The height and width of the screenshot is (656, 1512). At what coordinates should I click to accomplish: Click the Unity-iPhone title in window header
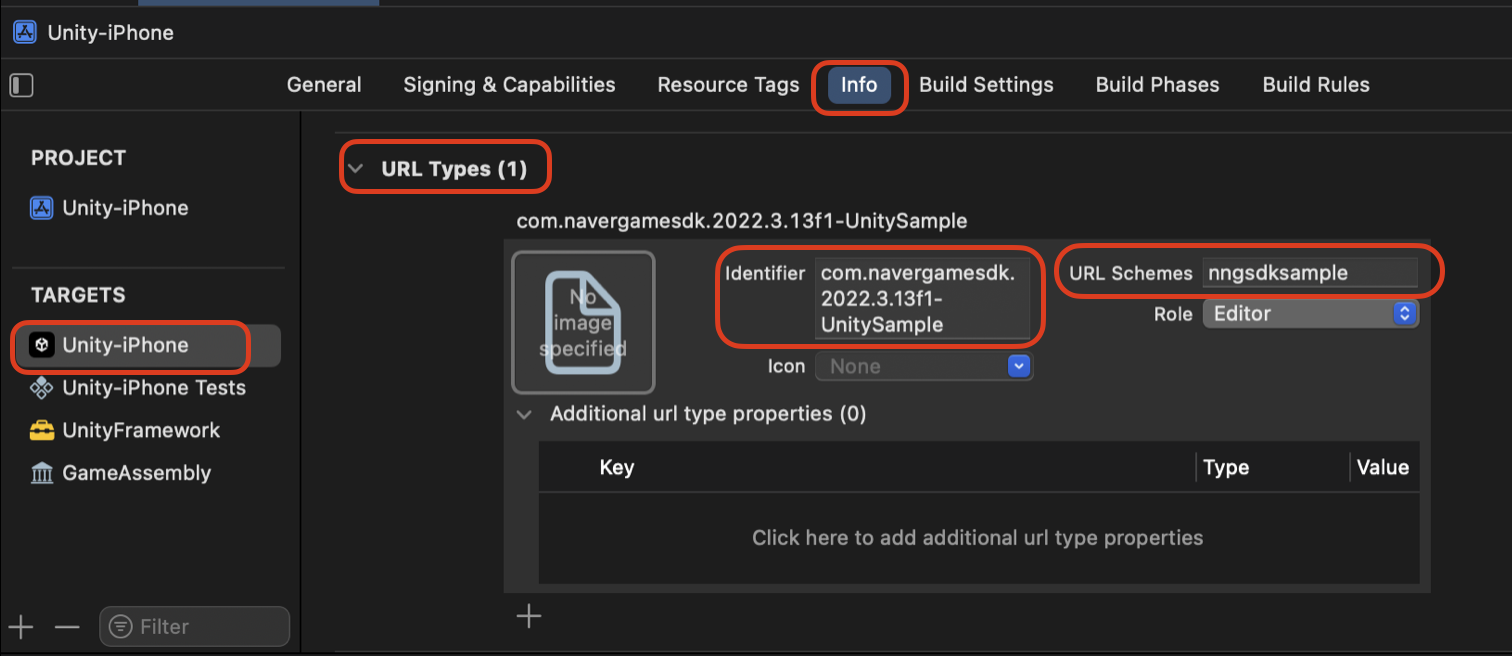click(111, 32)
